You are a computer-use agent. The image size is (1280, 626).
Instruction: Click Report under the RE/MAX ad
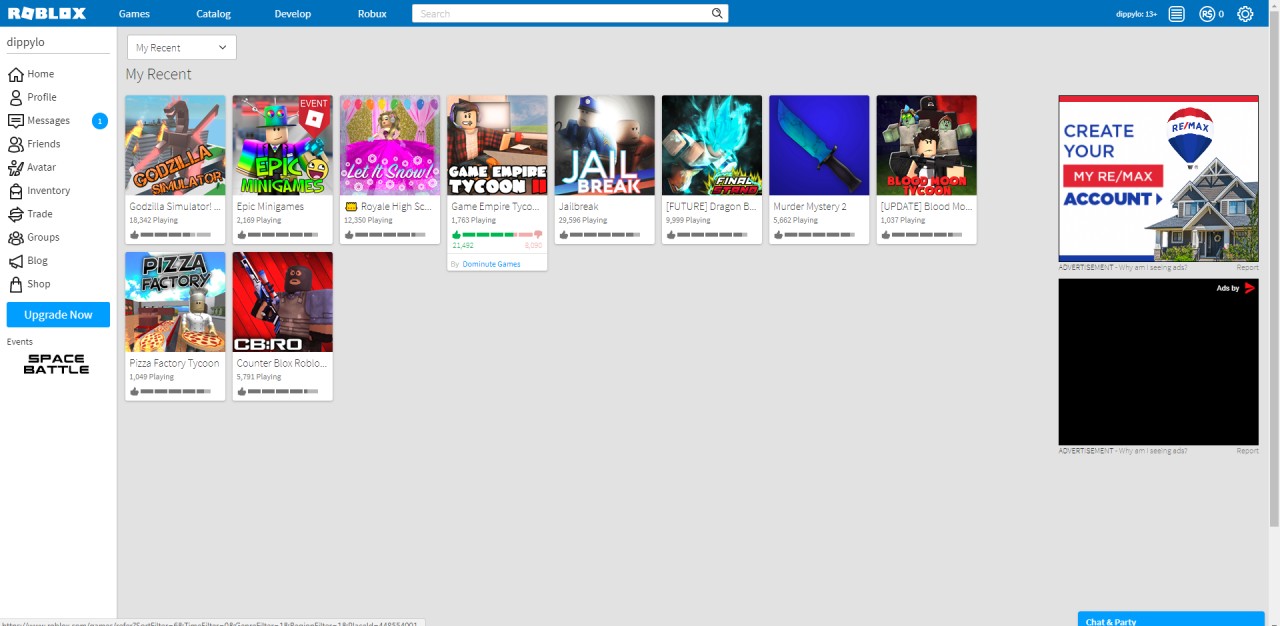(1247, 268)
